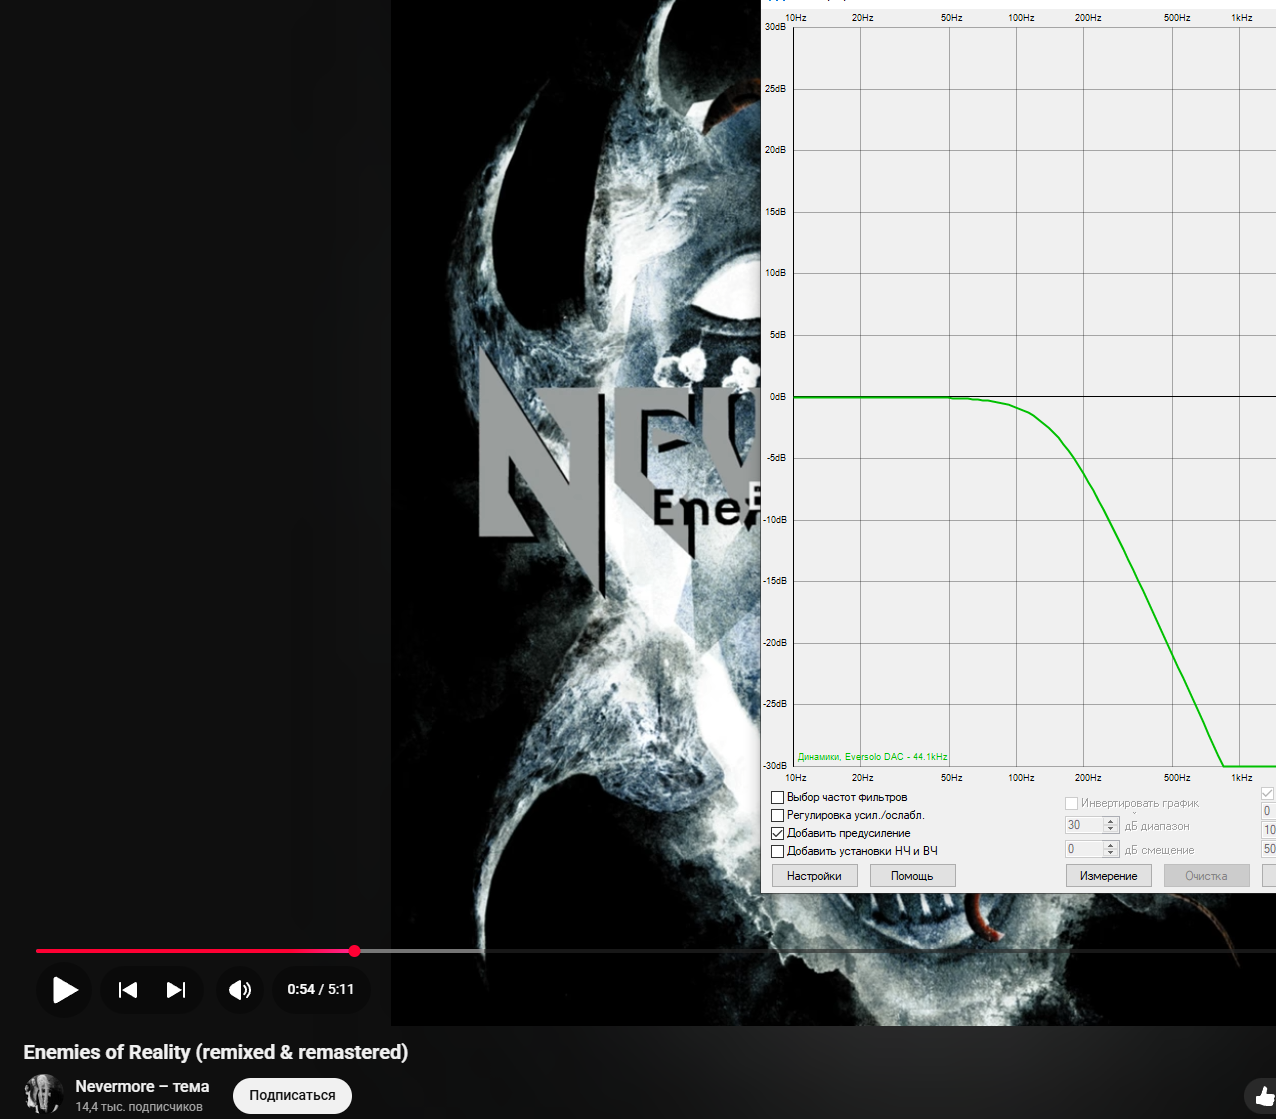The height and width of the screenshot is (1119, 1276).
Task: Decrease the дБ диапазон value with down arrow
Action: click(x=1110, y=830)
